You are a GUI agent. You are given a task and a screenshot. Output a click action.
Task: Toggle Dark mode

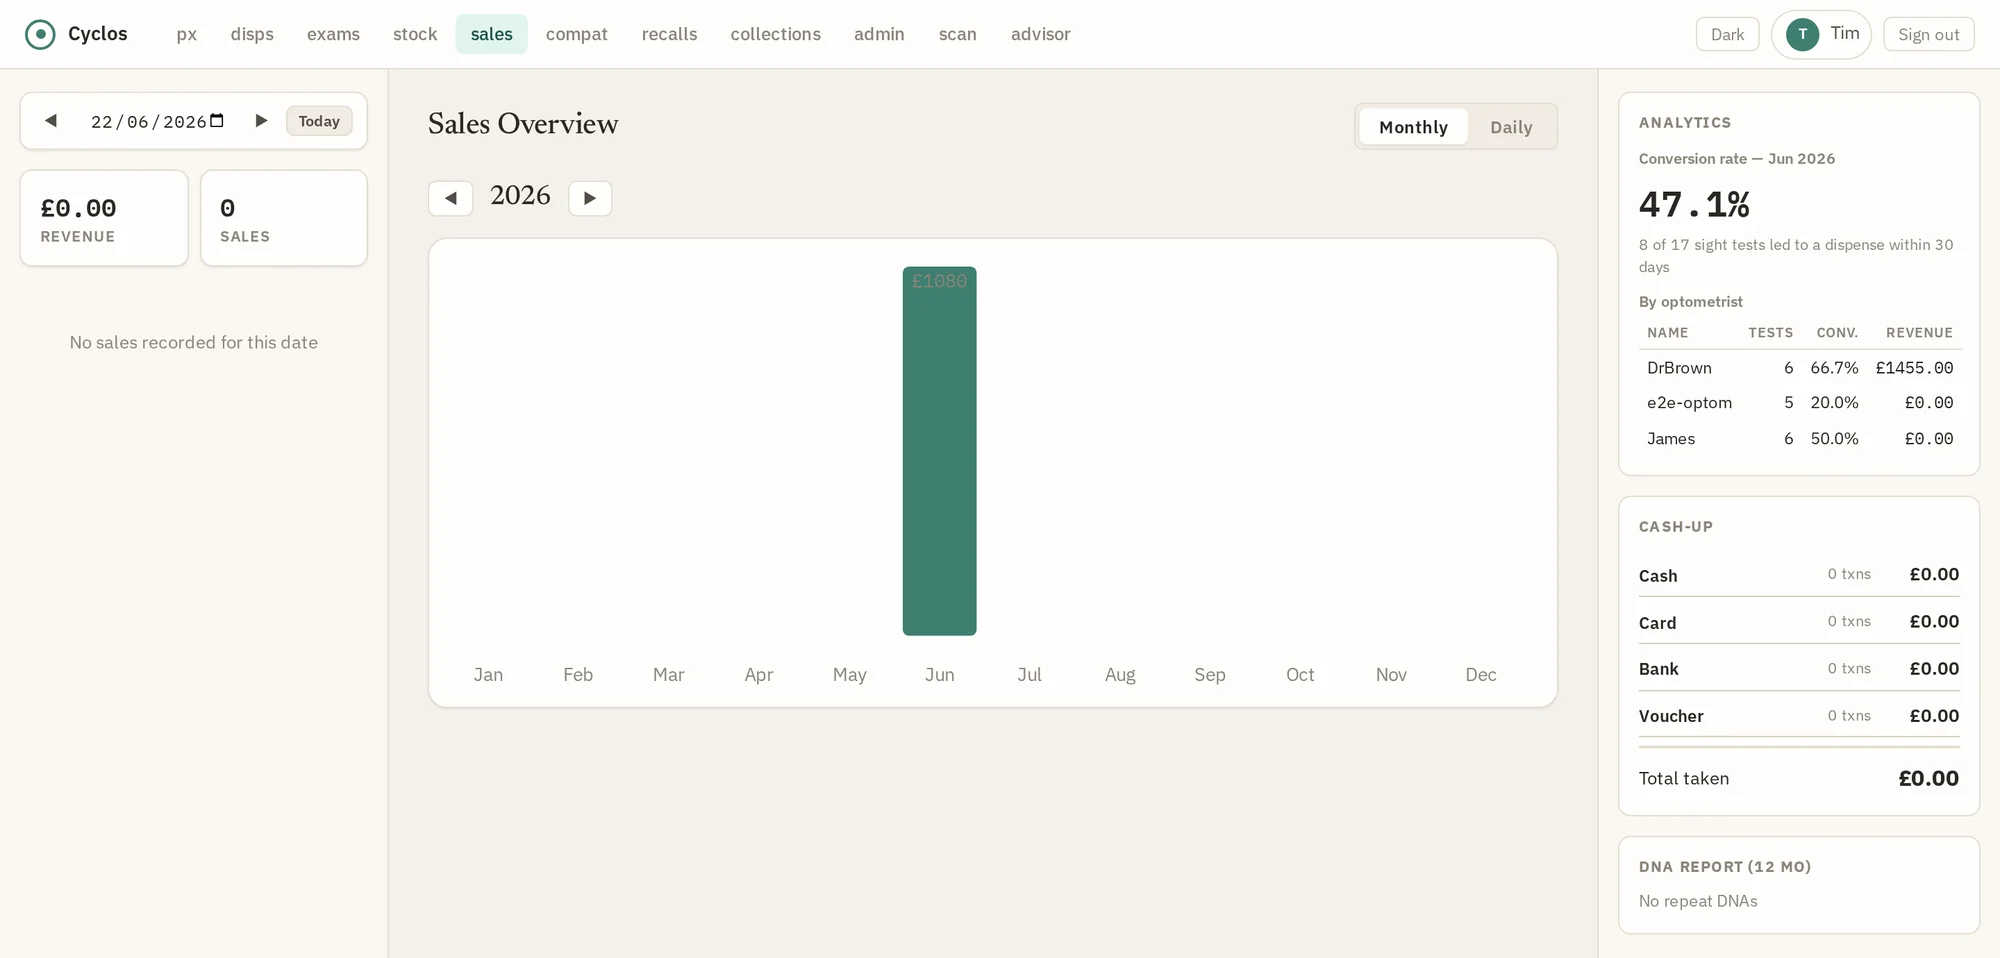tap(1727, 34)
